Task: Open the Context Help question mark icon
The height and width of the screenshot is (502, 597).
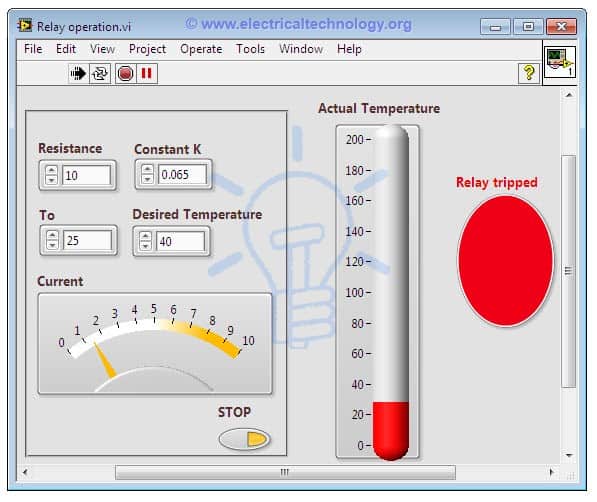Action: point(529,73)
